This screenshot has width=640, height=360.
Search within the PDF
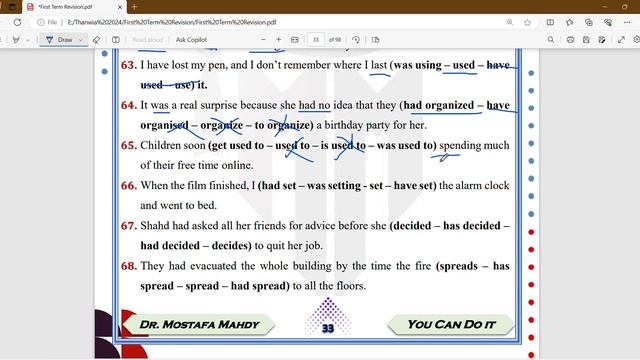tap(551, 40)
